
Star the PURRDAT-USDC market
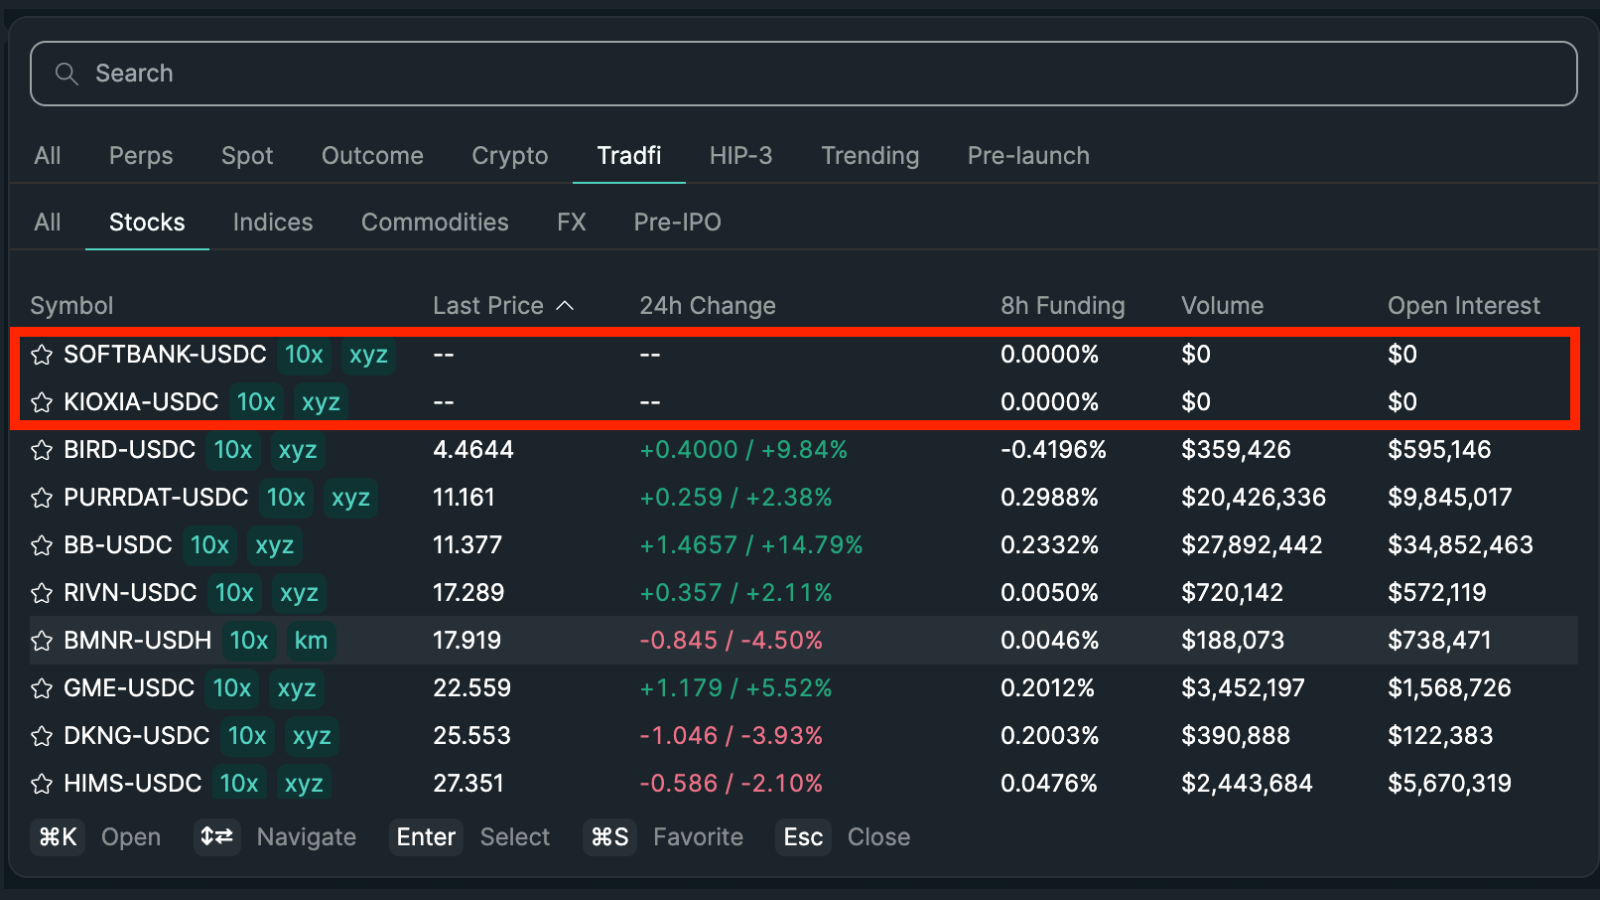coord(42,498)
